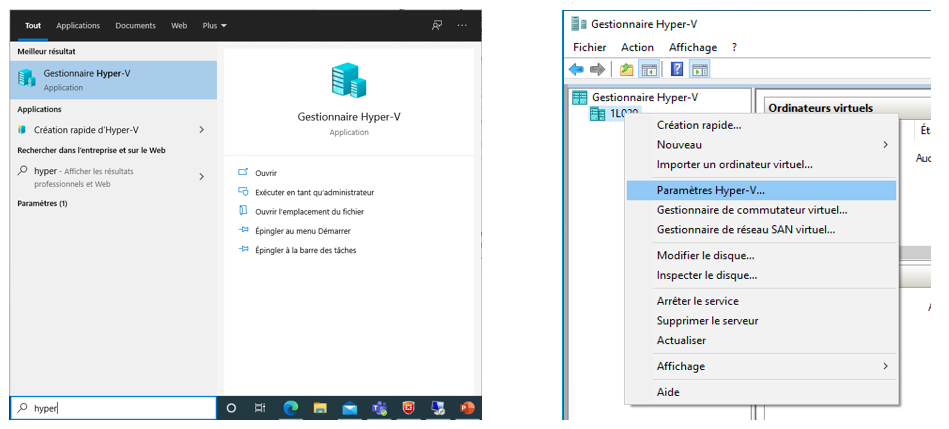Click Paramètres (1) category
This screenshot has height=429, width=949.
(x=42, y=203)
